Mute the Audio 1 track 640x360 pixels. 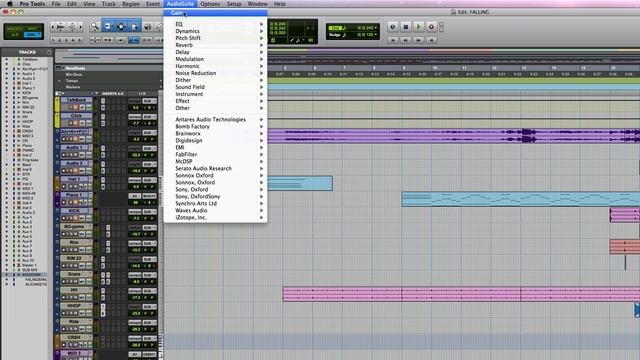point(76,155)
